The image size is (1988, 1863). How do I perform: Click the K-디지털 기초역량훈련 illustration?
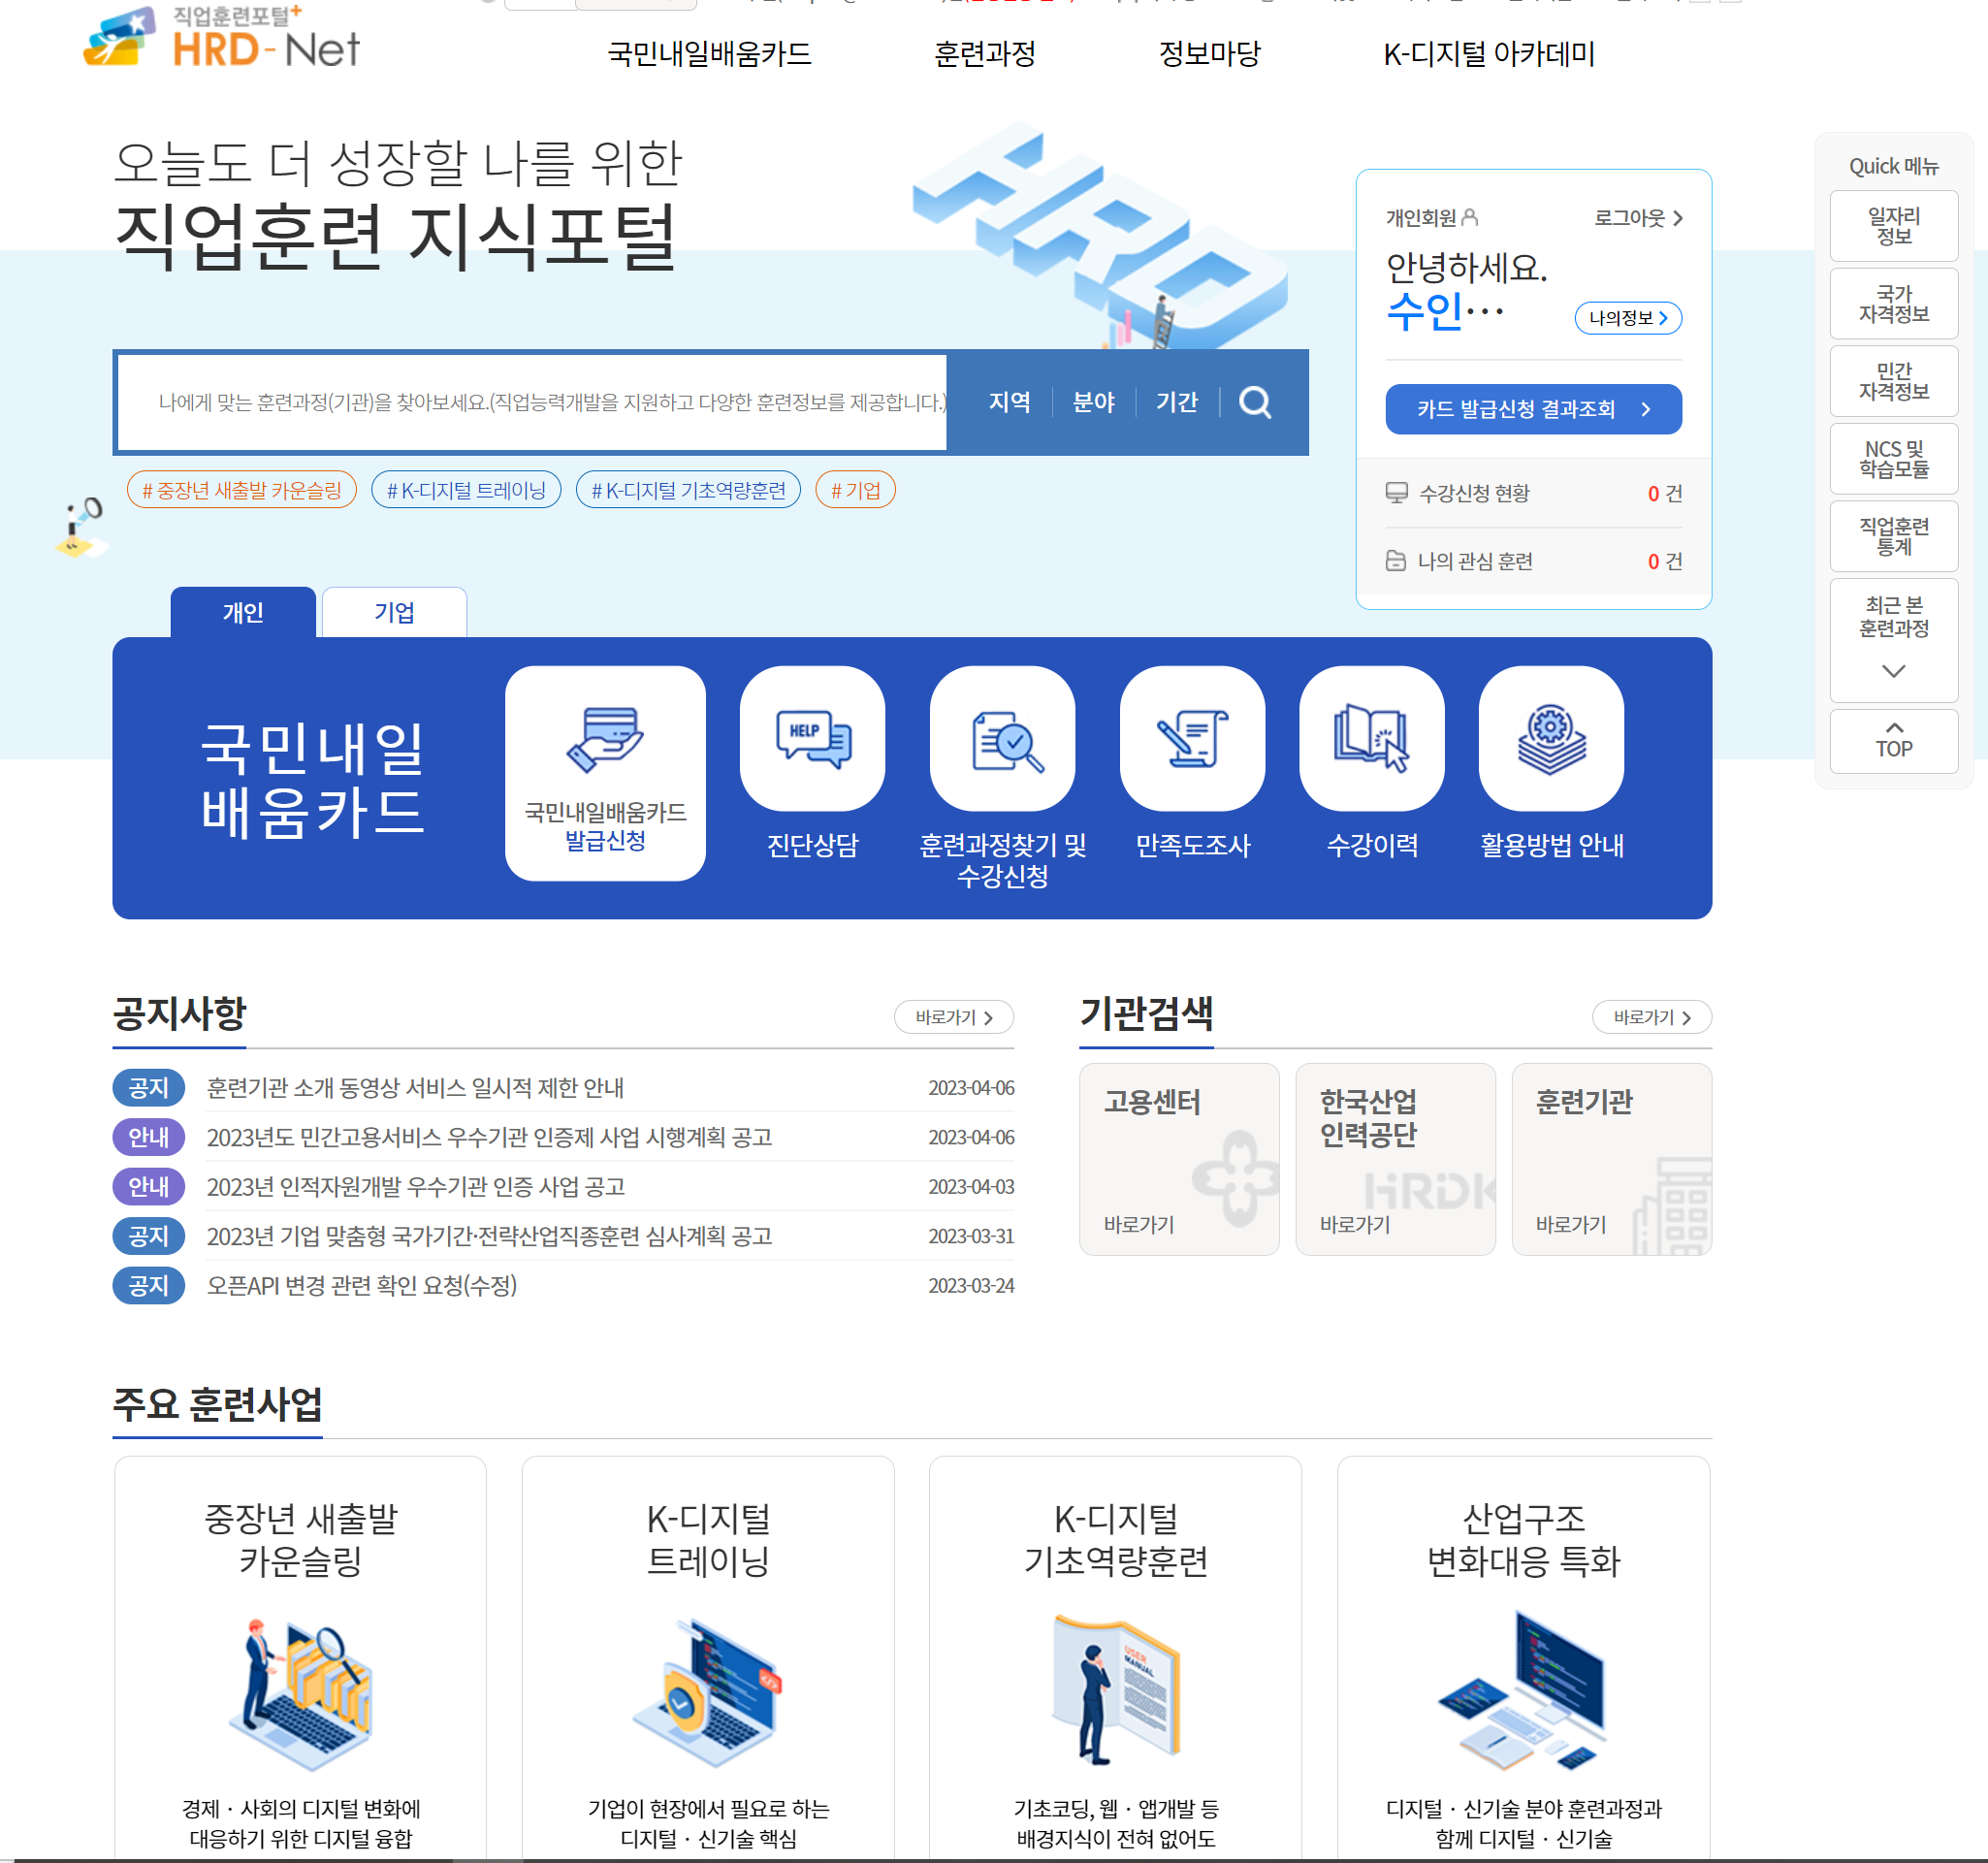pyautogui.click(x=1116, y=1690)
